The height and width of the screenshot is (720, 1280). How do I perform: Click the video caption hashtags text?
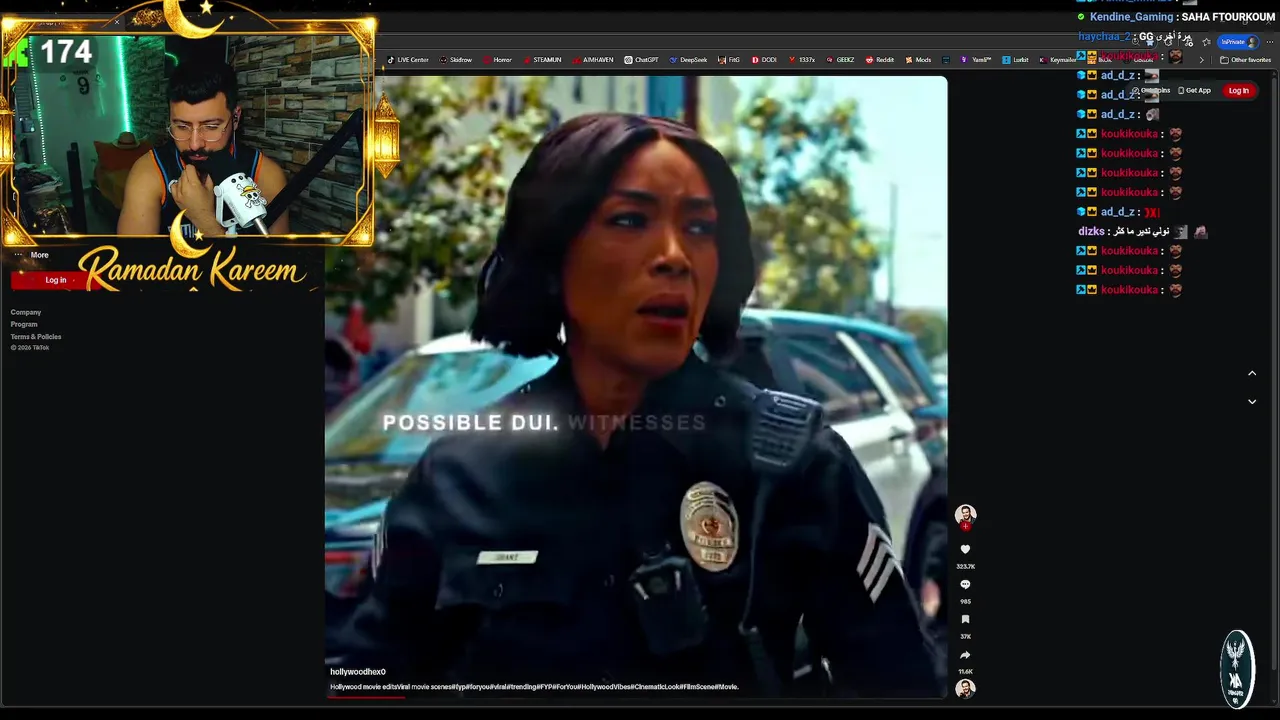tap(534, 687)
